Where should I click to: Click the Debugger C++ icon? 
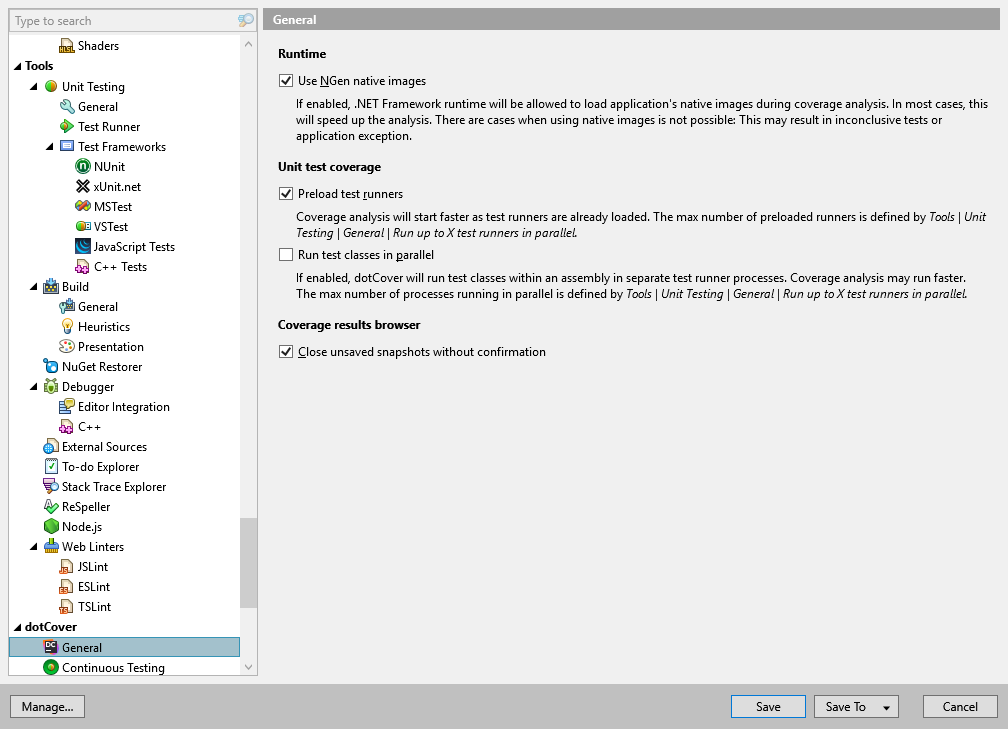click(67, 426)
